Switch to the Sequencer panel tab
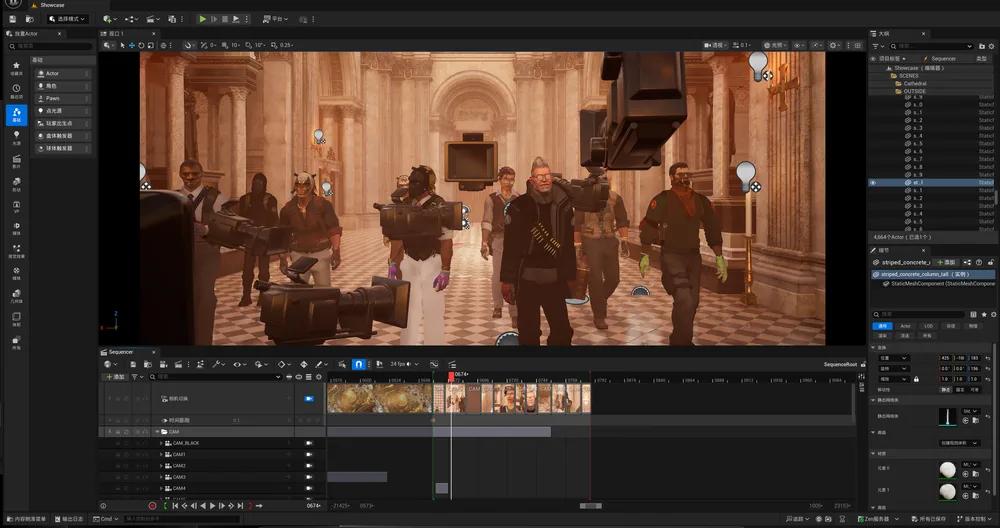Viewport: 1000px width, 528px height. click(121, 352)
